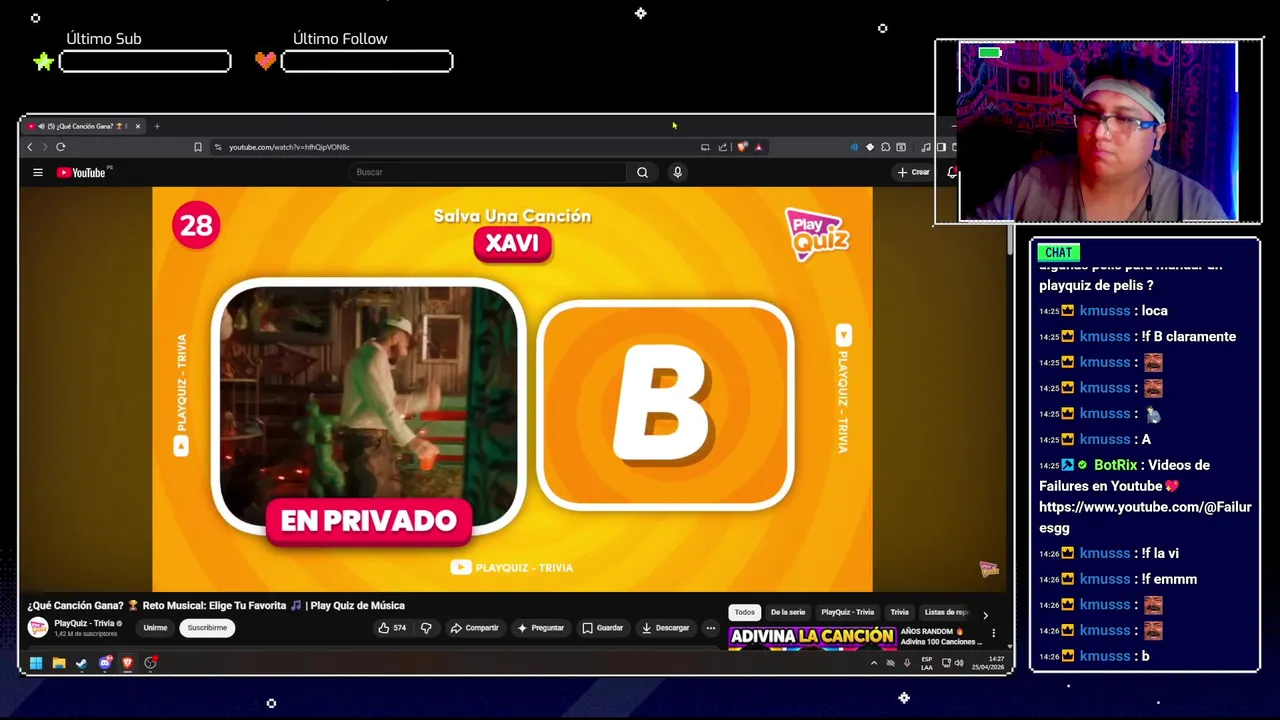The height and width of the screenshot is (720, 1280).
Task: Open Adivina La Canción recommended video thumbnail
Action: point(812,637)
